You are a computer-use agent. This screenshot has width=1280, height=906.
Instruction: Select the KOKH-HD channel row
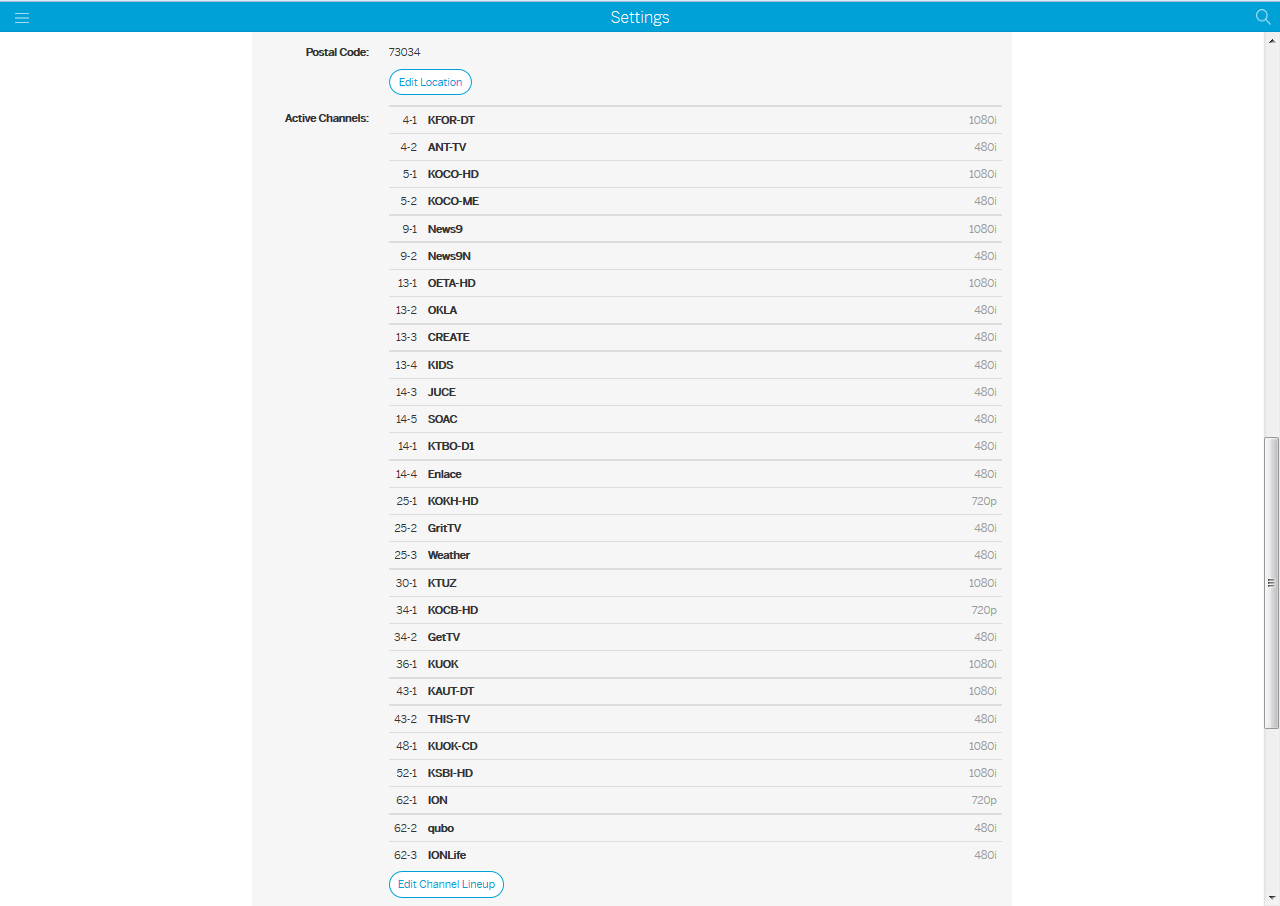(695, 501)
